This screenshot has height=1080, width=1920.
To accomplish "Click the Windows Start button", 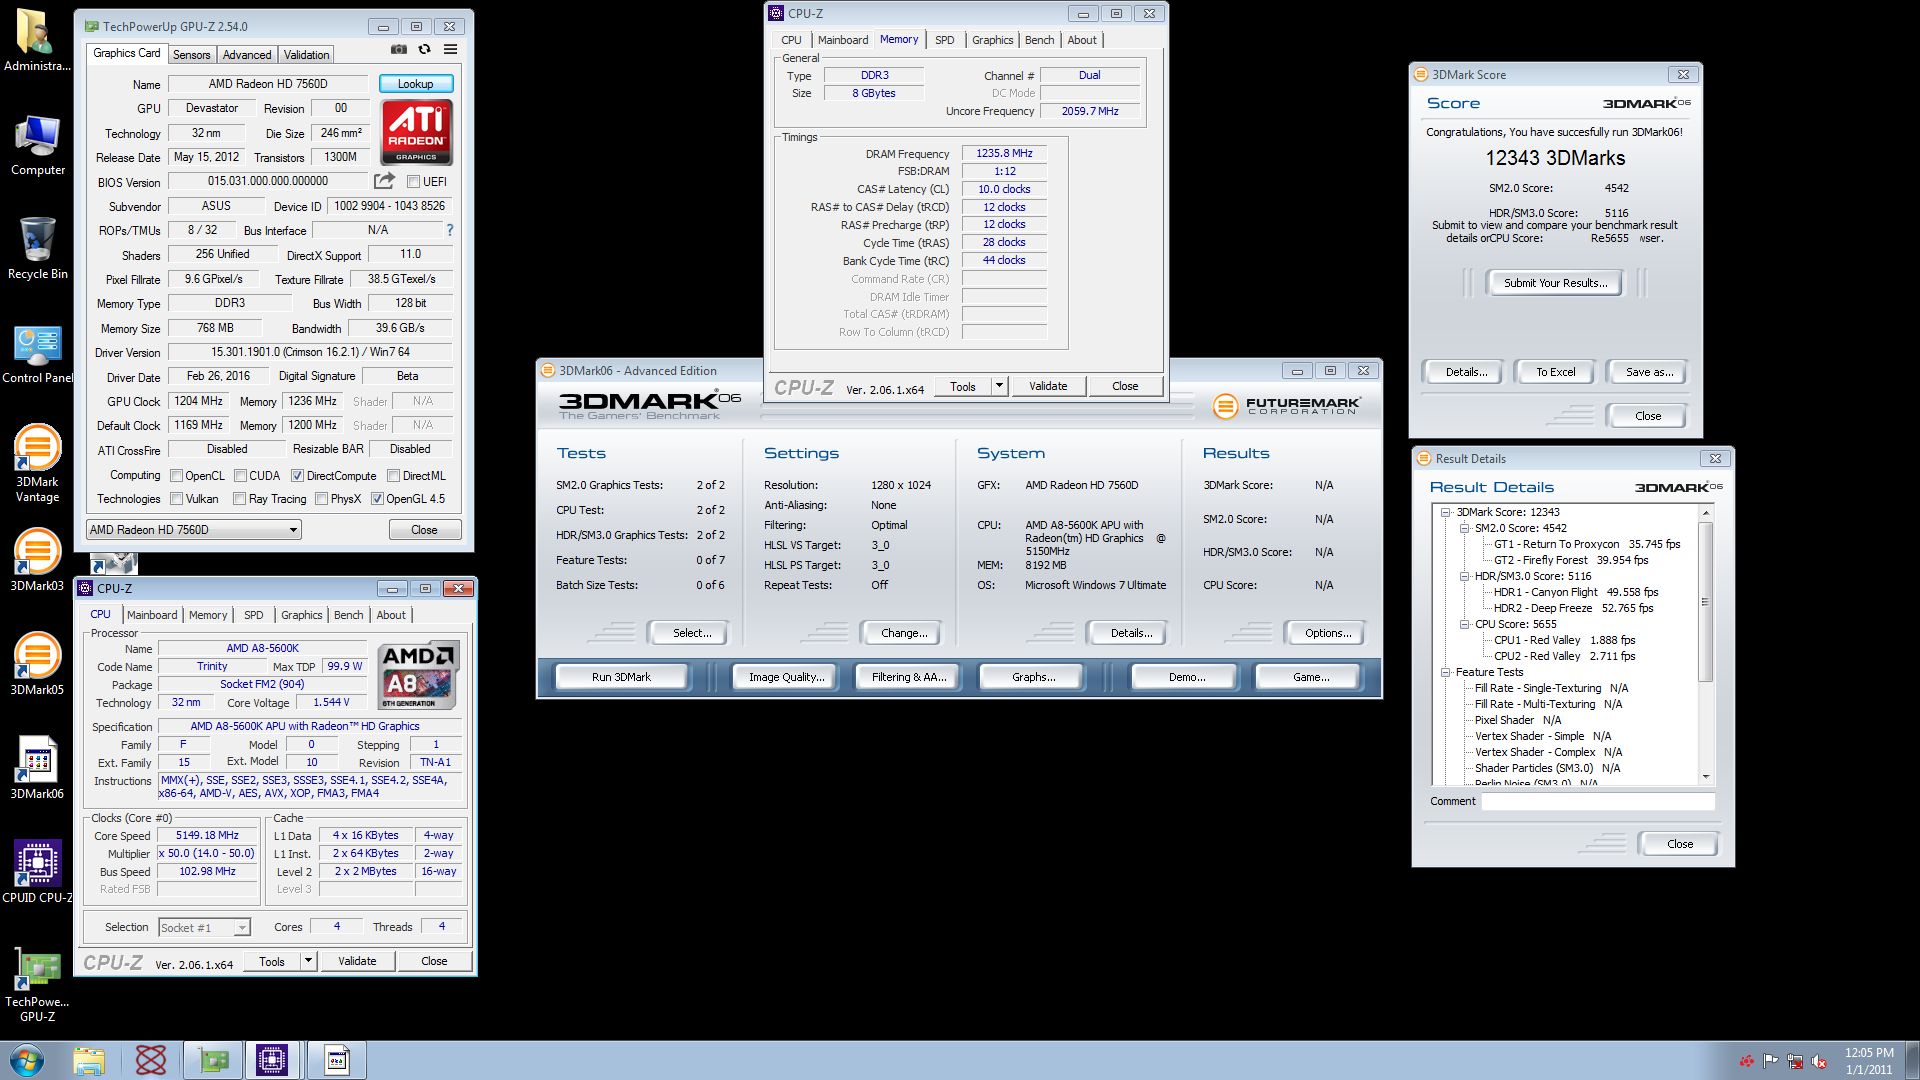I will [x=27, y=1060].
